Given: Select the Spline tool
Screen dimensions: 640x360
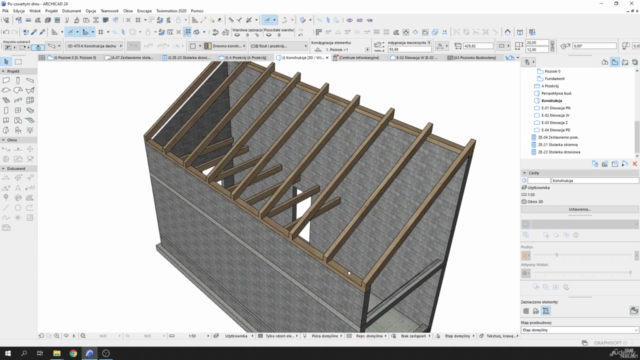Looking at the screenshot, I should 6,218.
